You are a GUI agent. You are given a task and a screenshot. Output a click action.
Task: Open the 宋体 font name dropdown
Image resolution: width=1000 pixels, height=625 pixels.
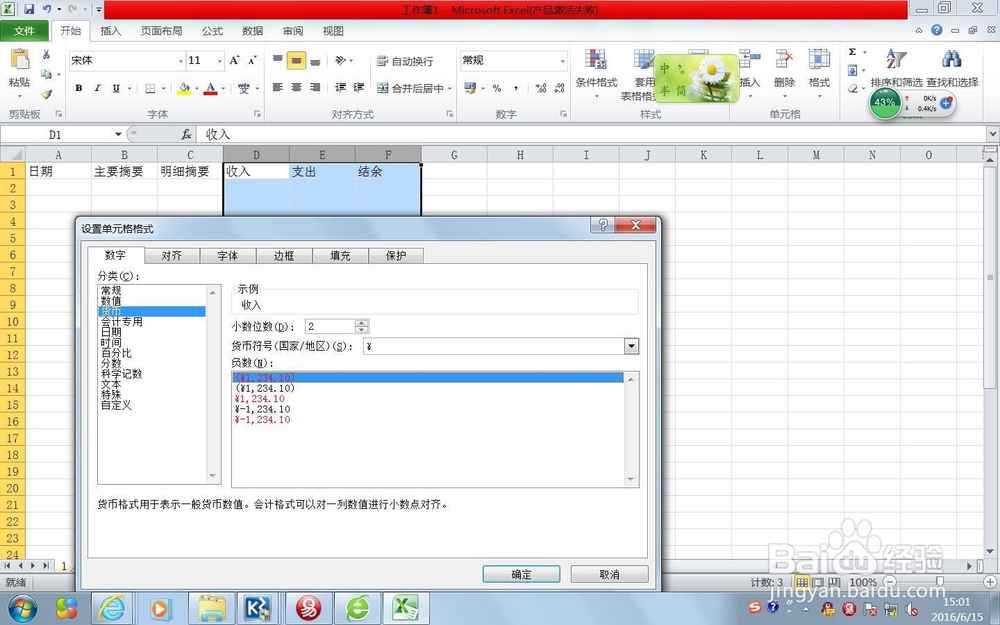(x=181, y=60)
